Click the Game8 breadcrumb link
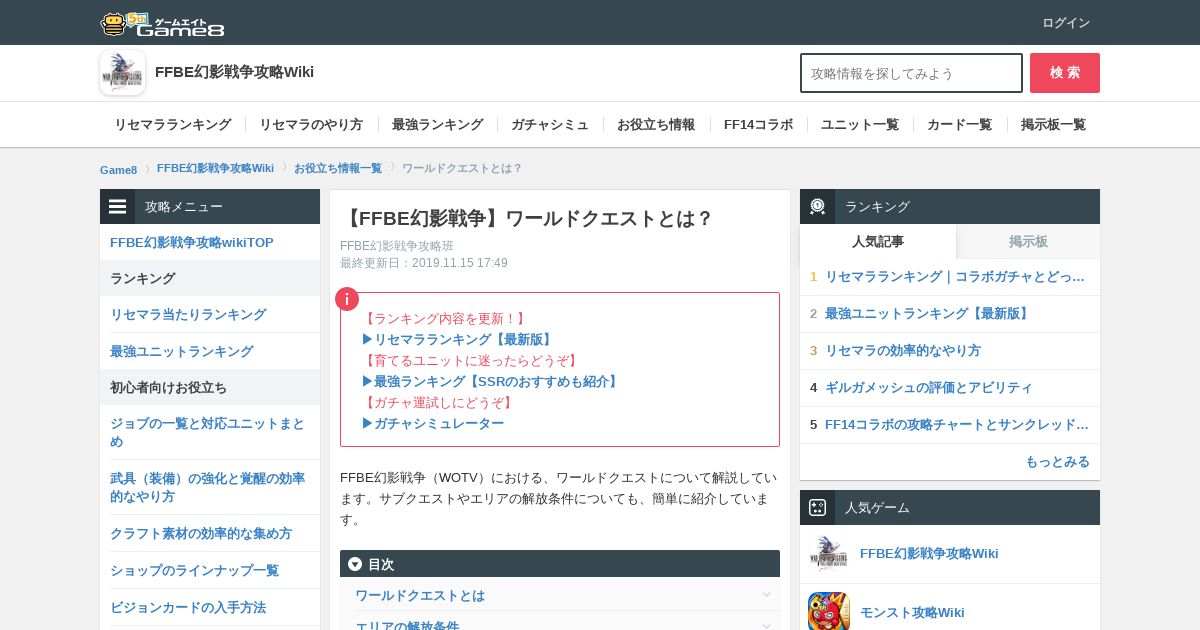 (x=118, y=169)
